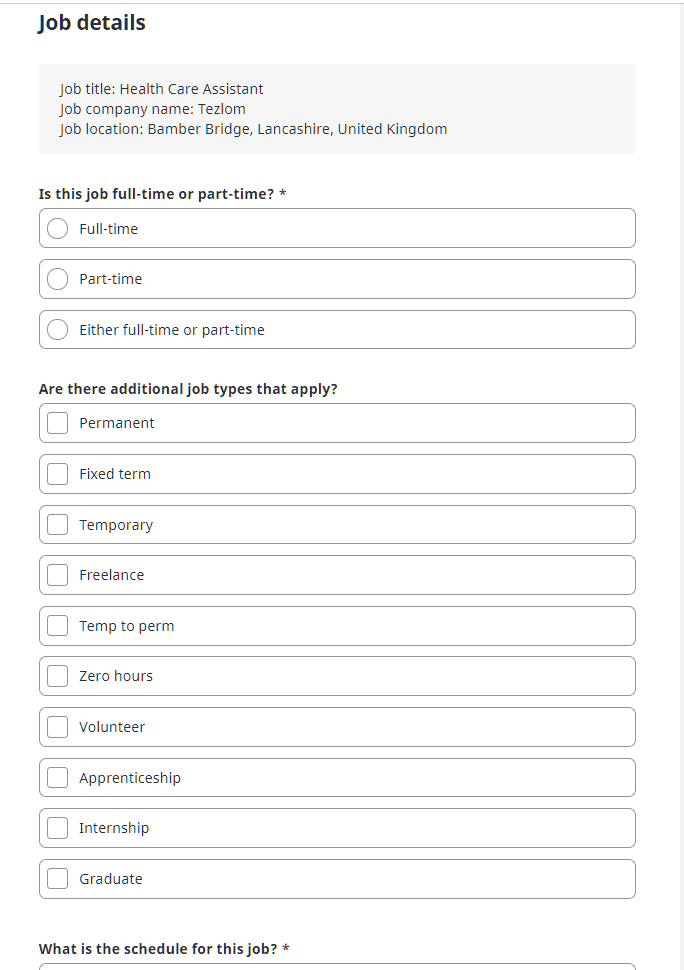This screenshot has height=970, width=684.
Task: Tick the Permanent checkbox
Action: (x=58, y=423)
